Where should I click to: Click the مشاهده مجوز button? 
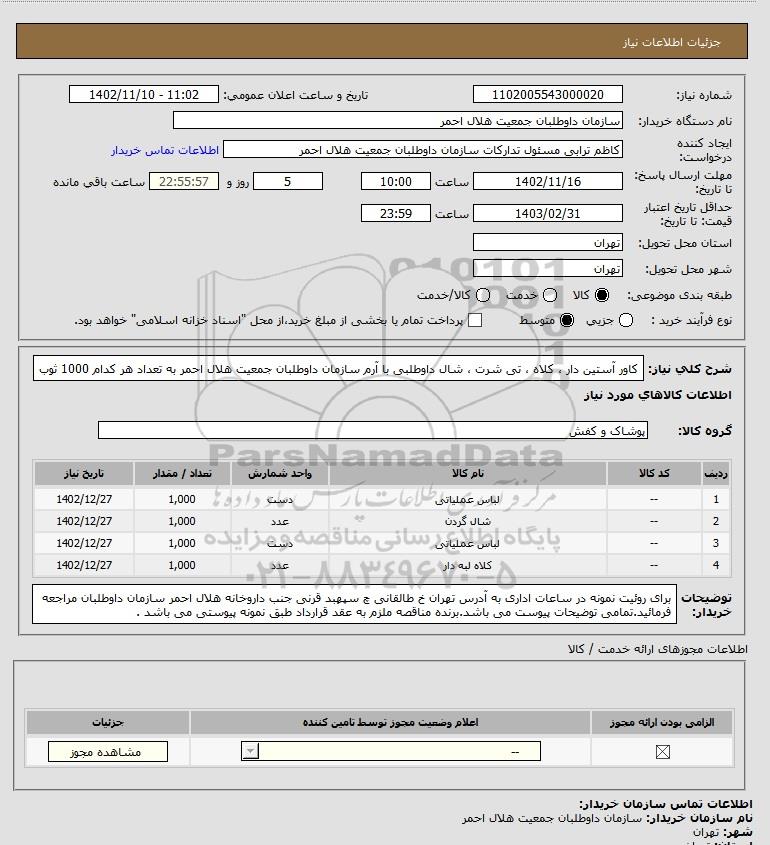click(x=108, y=752)
